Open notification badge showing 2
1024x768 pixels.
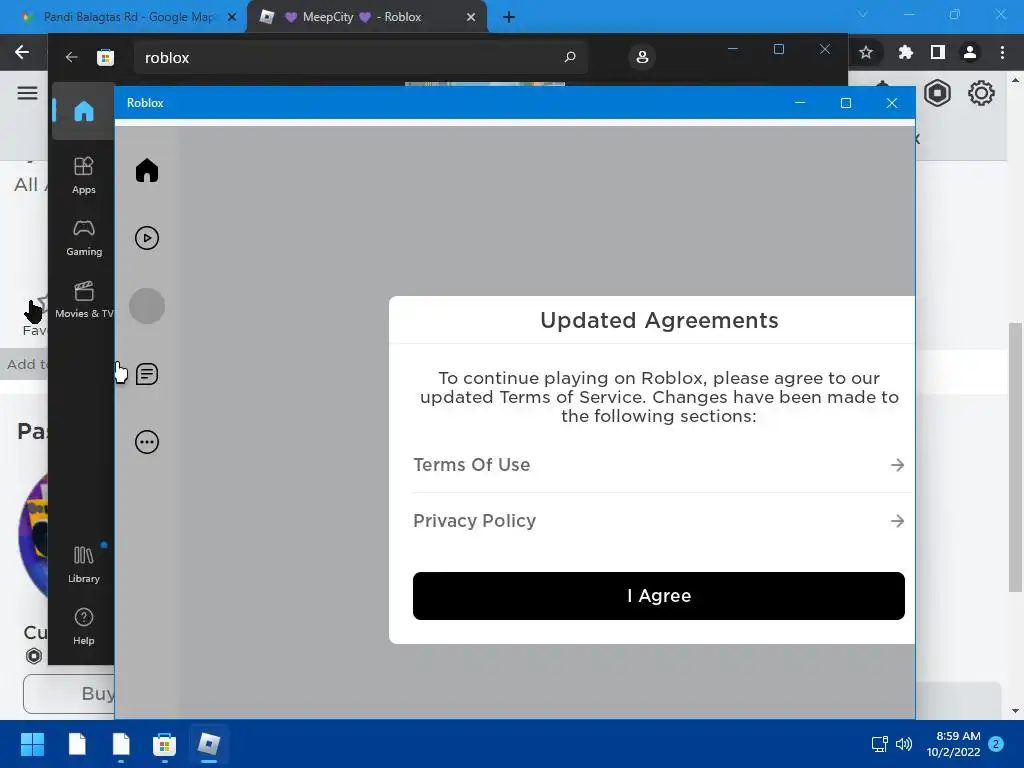(x=996, y=744)
